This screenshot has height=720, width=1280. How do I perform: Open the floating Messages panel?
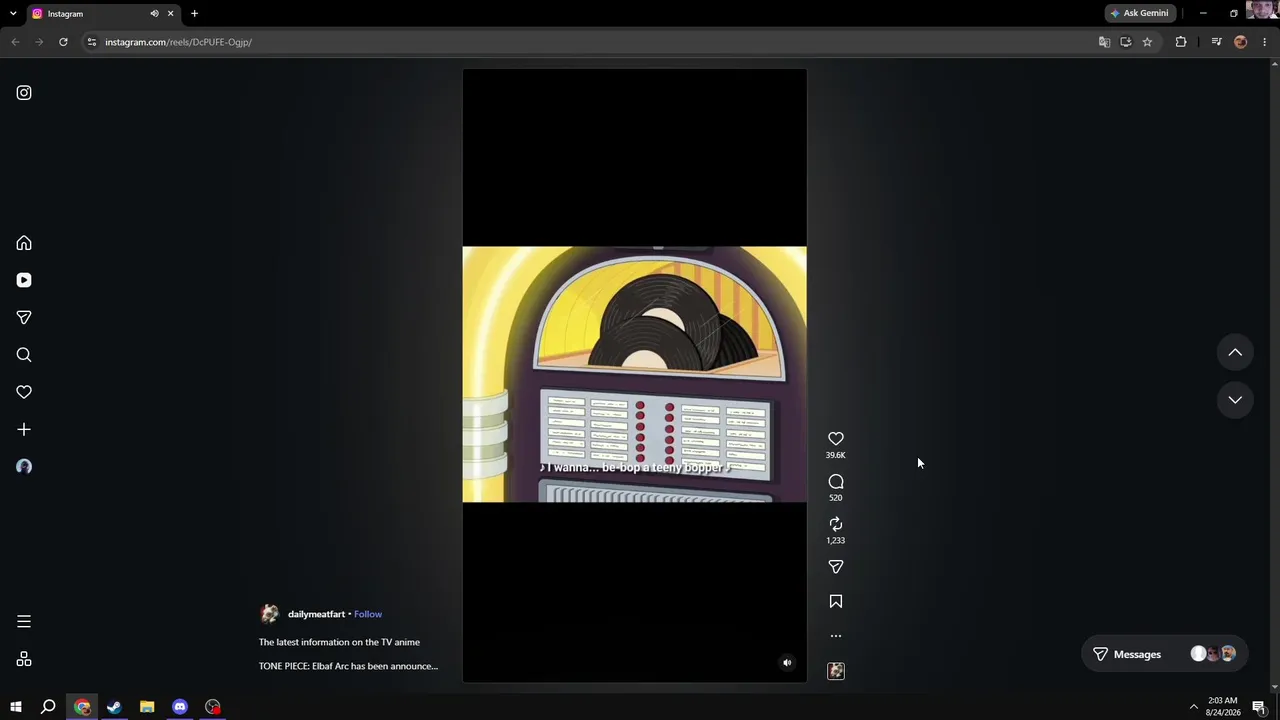click(1165, 654)
